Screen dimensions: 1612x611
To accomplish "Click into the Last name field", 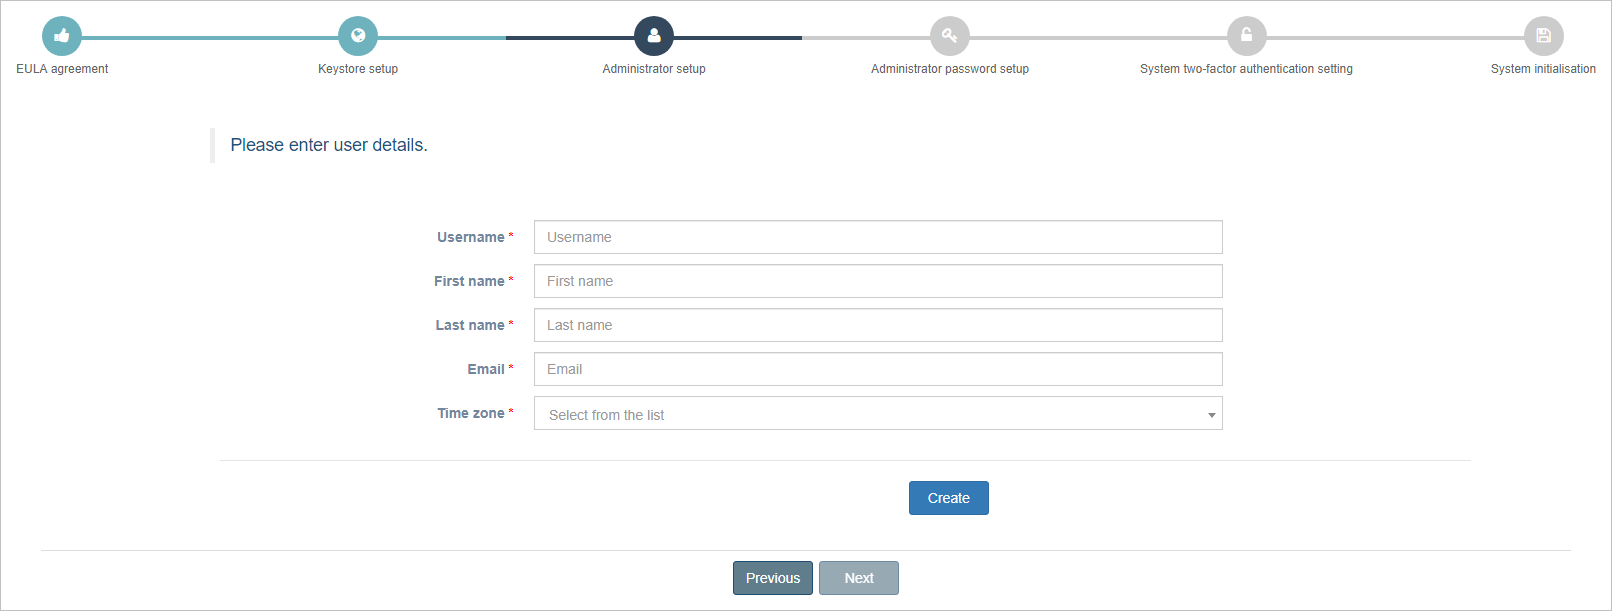I will coord(878,325).
